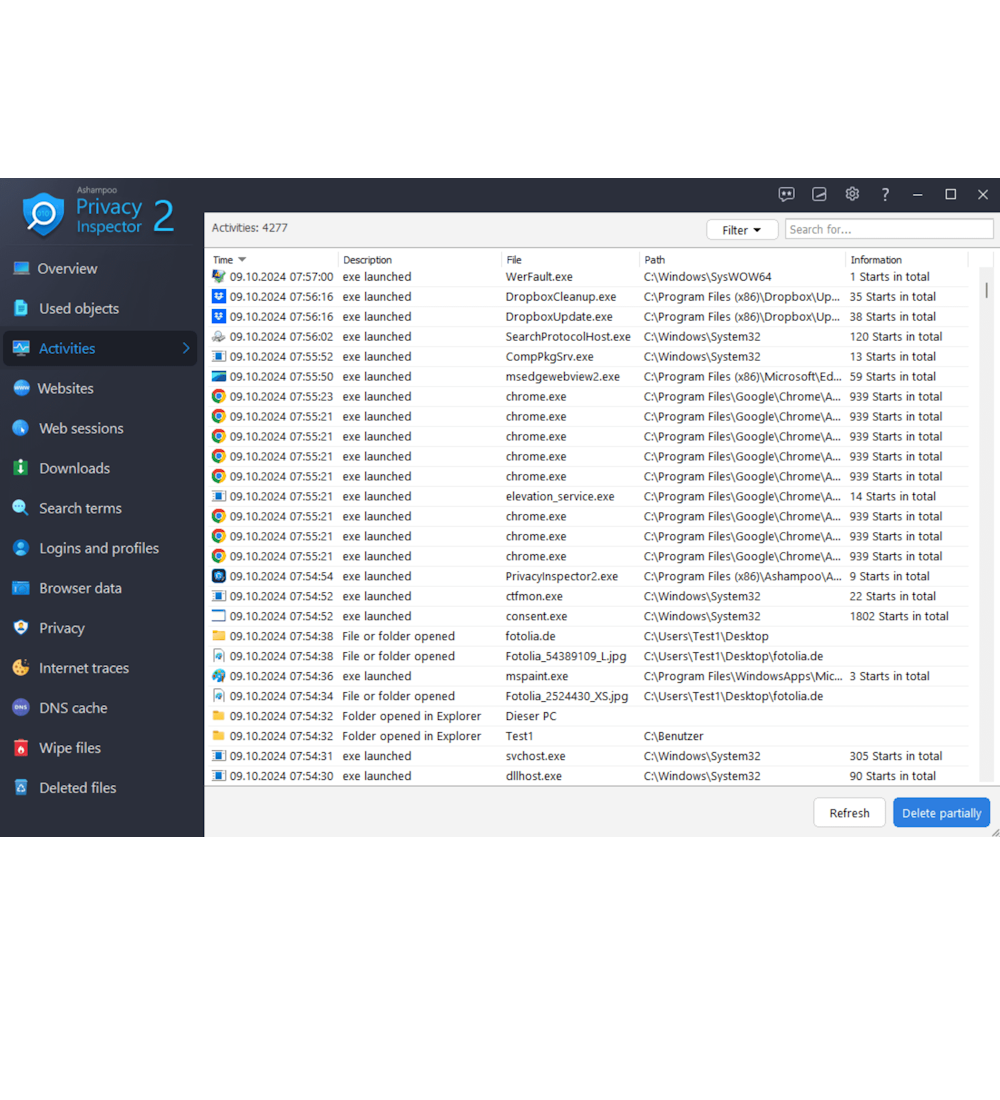Click the skin/theme icon in title bar

[x=819, y=194]
